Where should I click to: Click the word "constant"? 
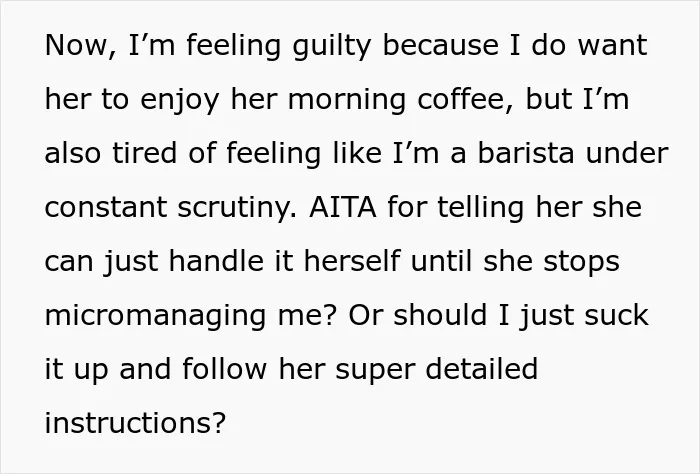(106, 208)
